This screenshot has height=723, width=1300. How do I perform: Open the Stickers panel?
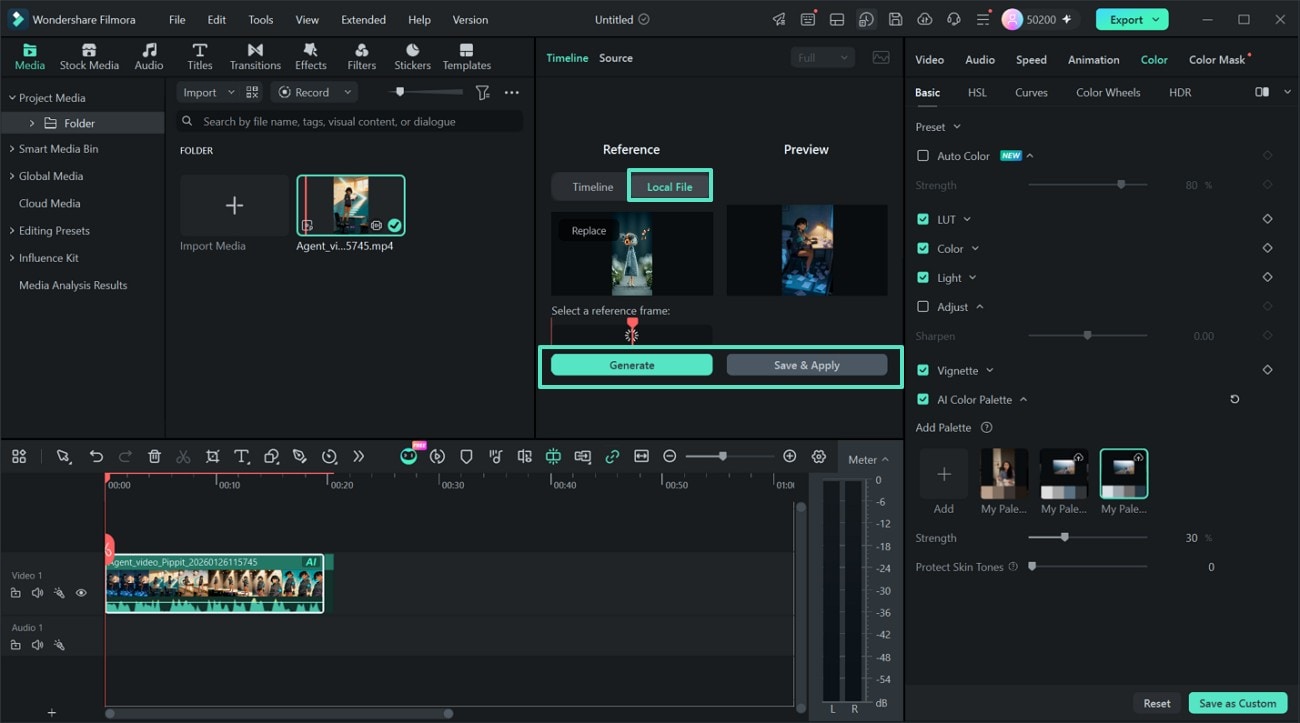pos(412,57)
